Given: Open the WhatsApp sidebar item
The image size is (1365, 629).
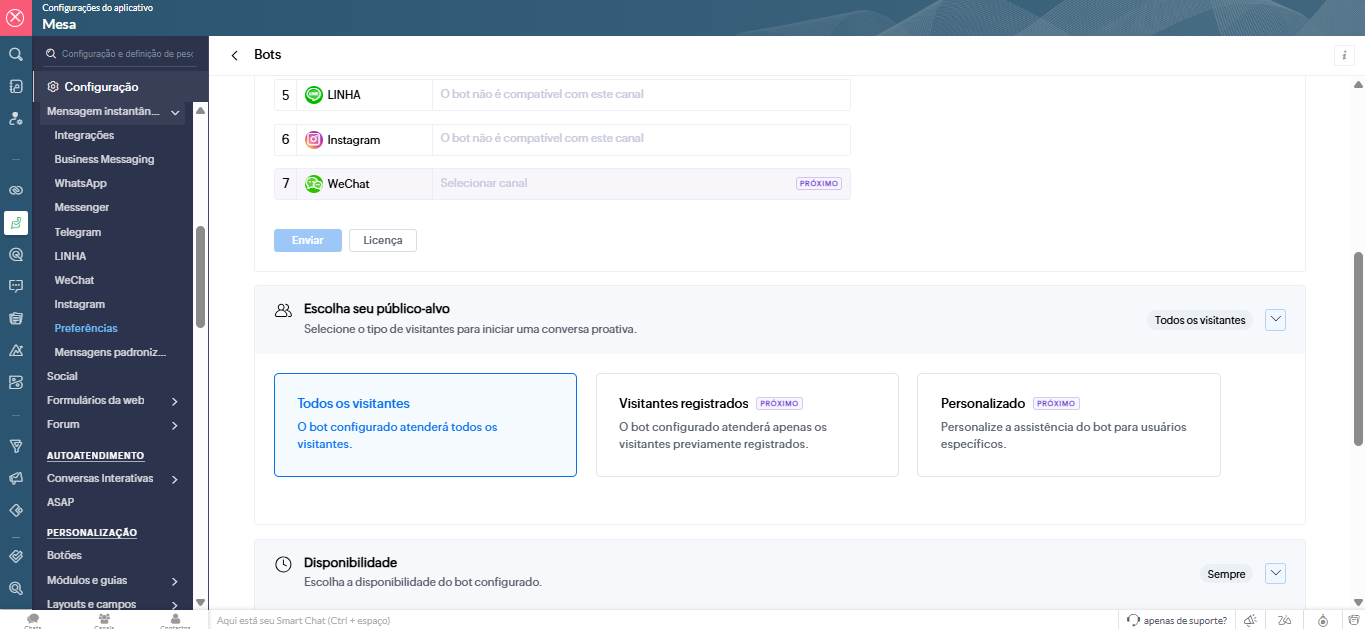Looking at the screenshot, I should [80, 184].
